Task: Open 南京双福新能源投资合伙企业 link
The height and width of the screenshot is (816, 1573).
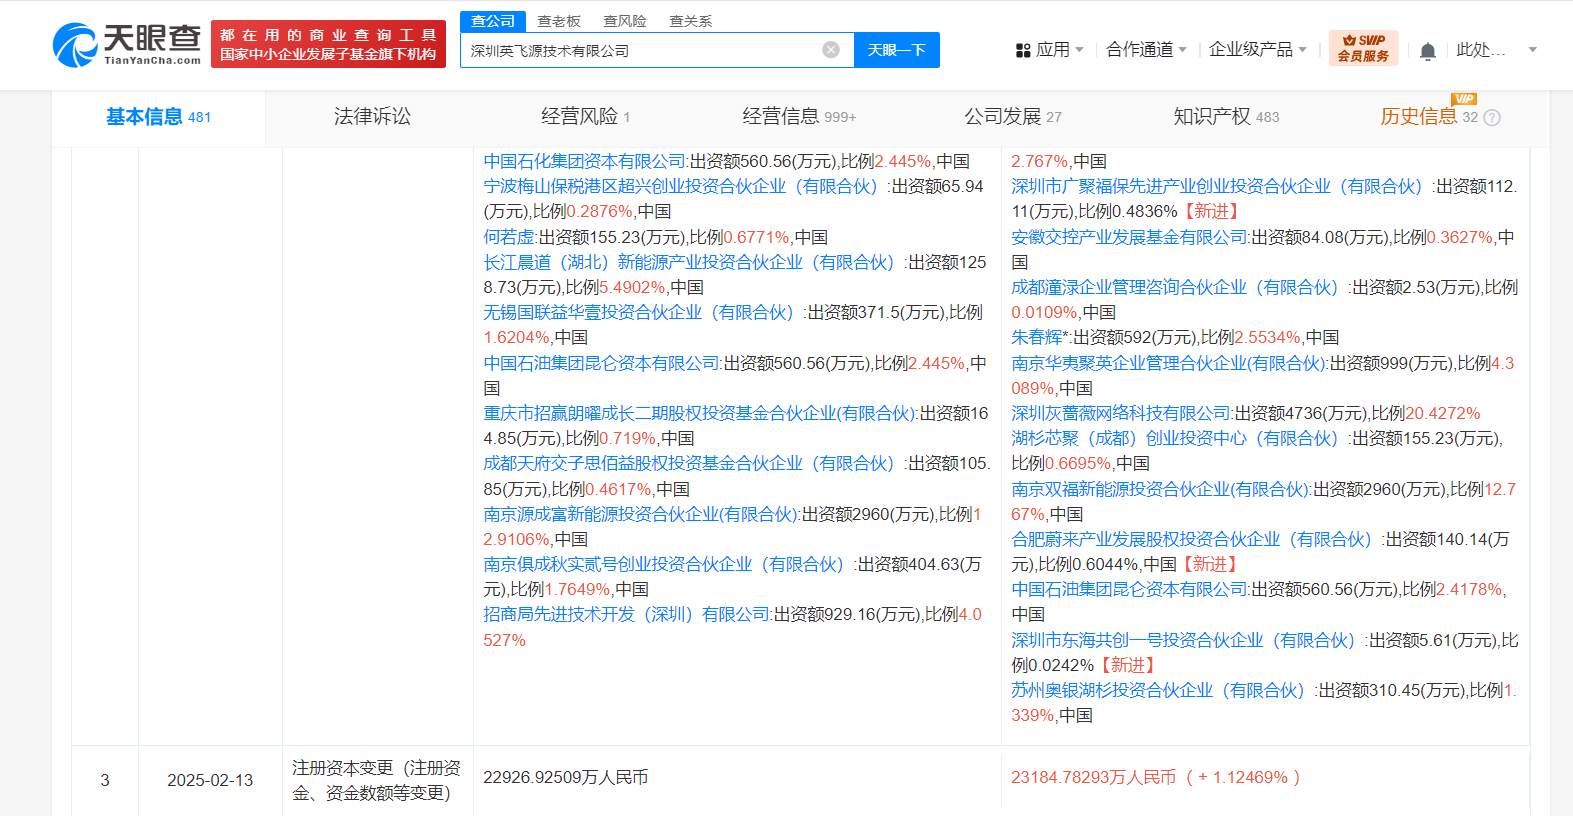Action: [1160, 489]
